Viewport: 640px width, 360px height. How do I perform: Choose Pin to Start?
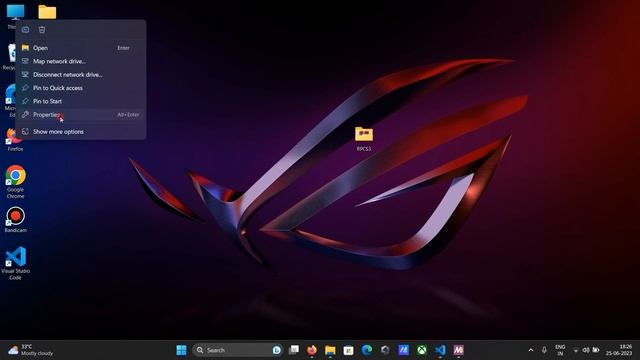81,101
